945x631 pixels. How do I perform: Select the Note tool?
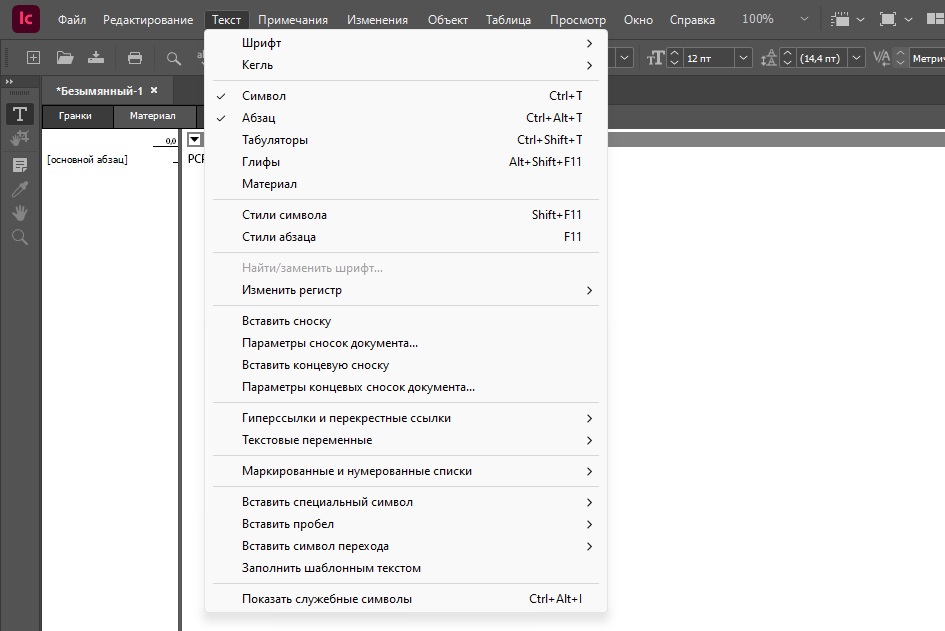point(20,164)
